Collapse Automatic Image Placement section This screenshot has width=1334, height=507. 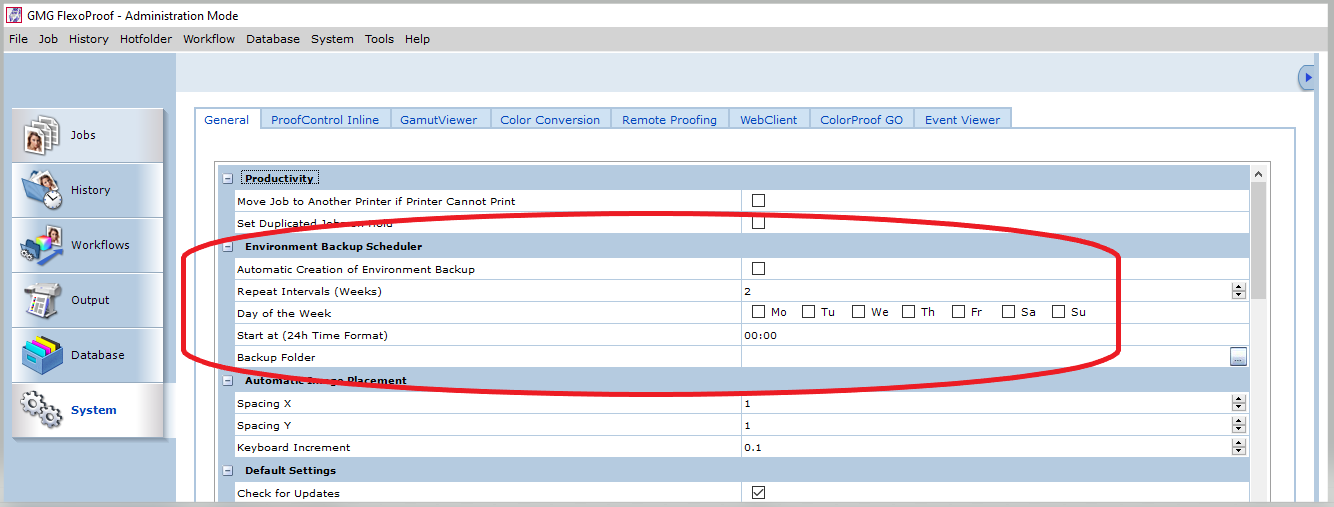pyautogui.click(x=227, y=380)
